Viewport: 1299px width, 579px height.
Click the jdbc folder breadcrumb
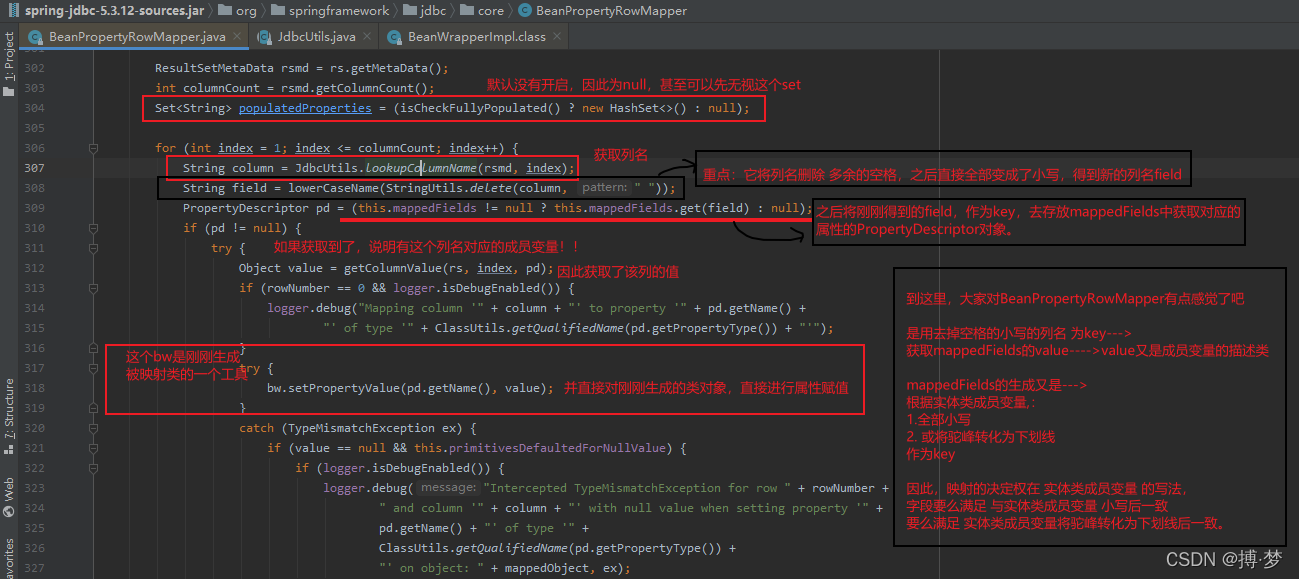click(426, 10)
